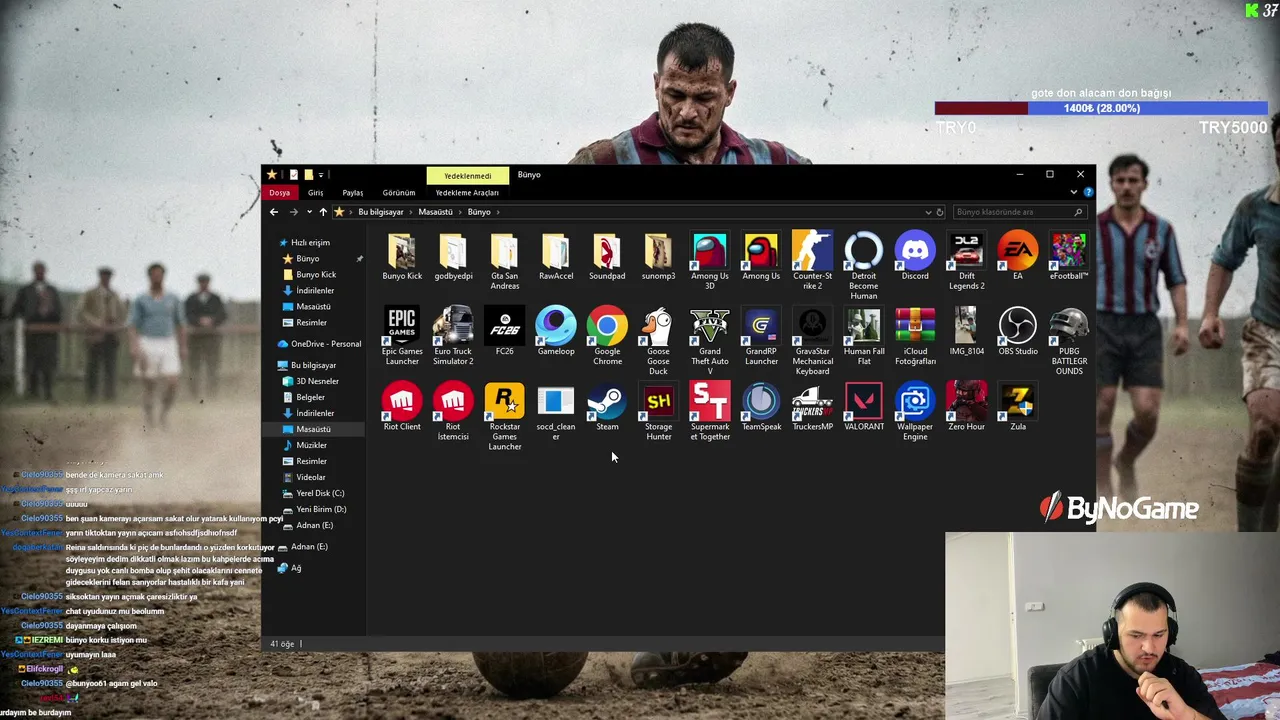Click the Zula game shortcut
This screenshot has width=1280, height=720.
pos(1018,407)
